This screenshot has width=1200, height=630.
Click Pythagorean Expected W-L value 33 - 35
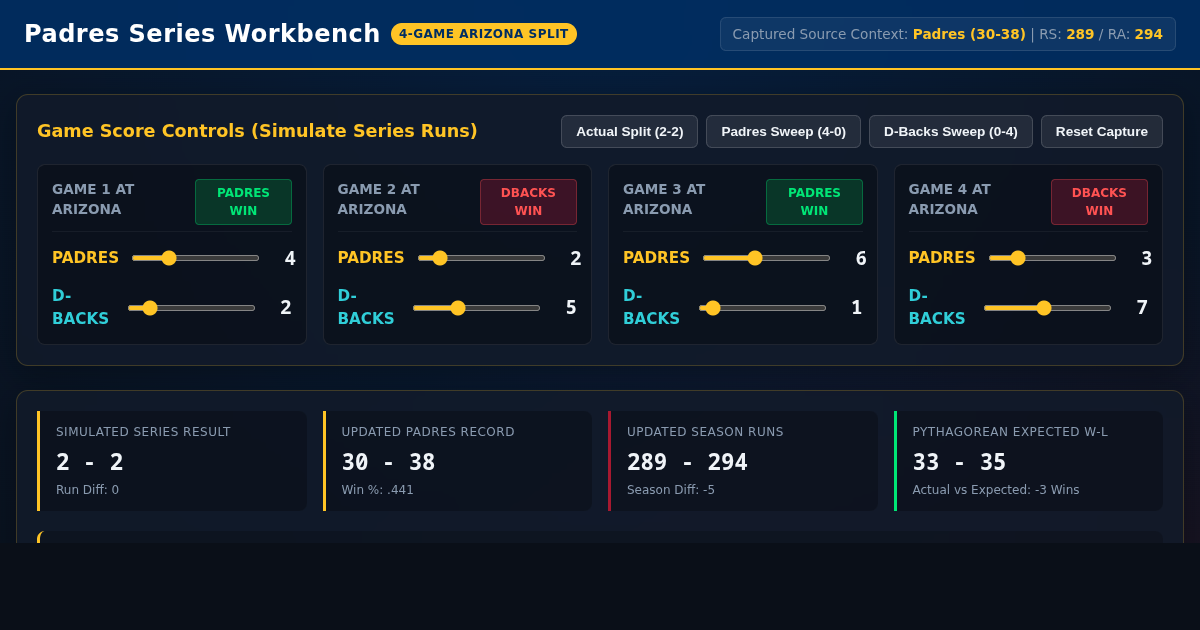click(x=959, y=462)
